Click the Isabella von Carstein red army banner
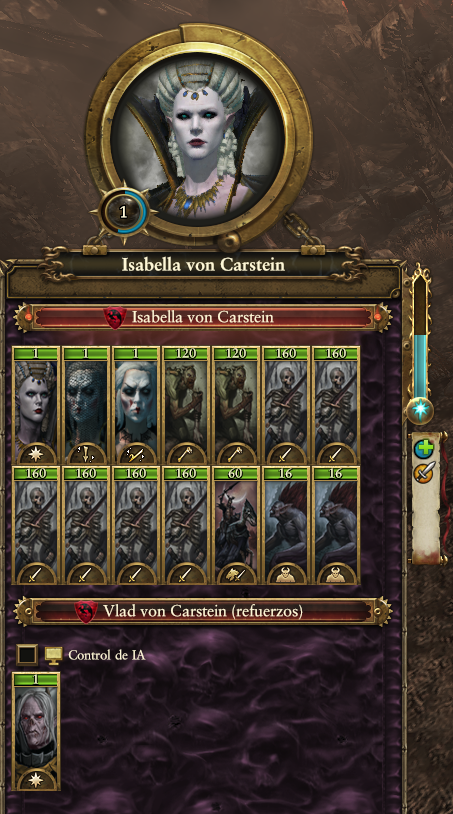 click(x=202, y=317)
